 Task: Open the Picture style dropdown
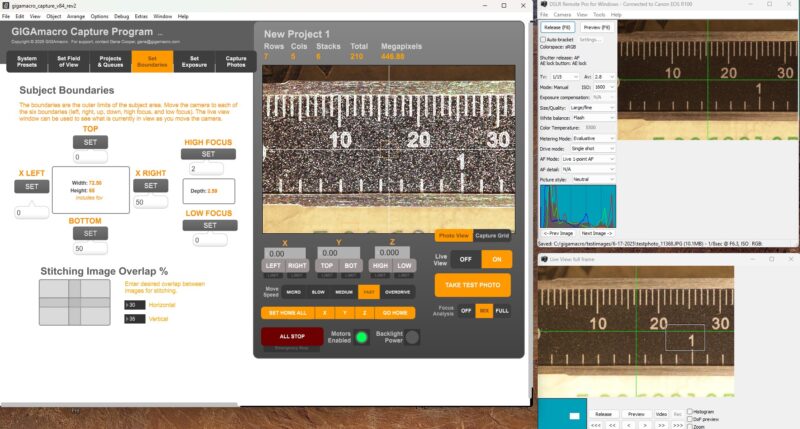593,180
